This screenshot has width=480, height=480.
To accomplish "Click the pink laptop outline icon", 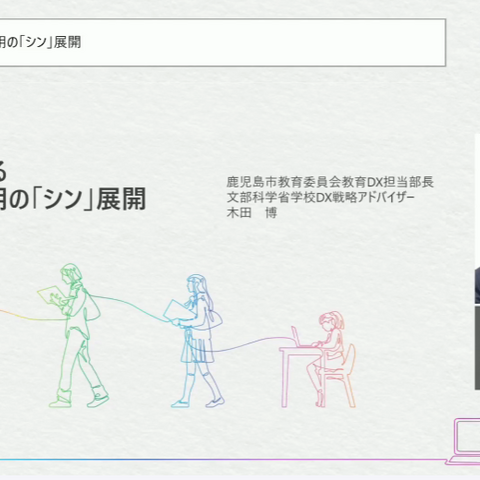I will pyautogui.click(x=464, y=441).
